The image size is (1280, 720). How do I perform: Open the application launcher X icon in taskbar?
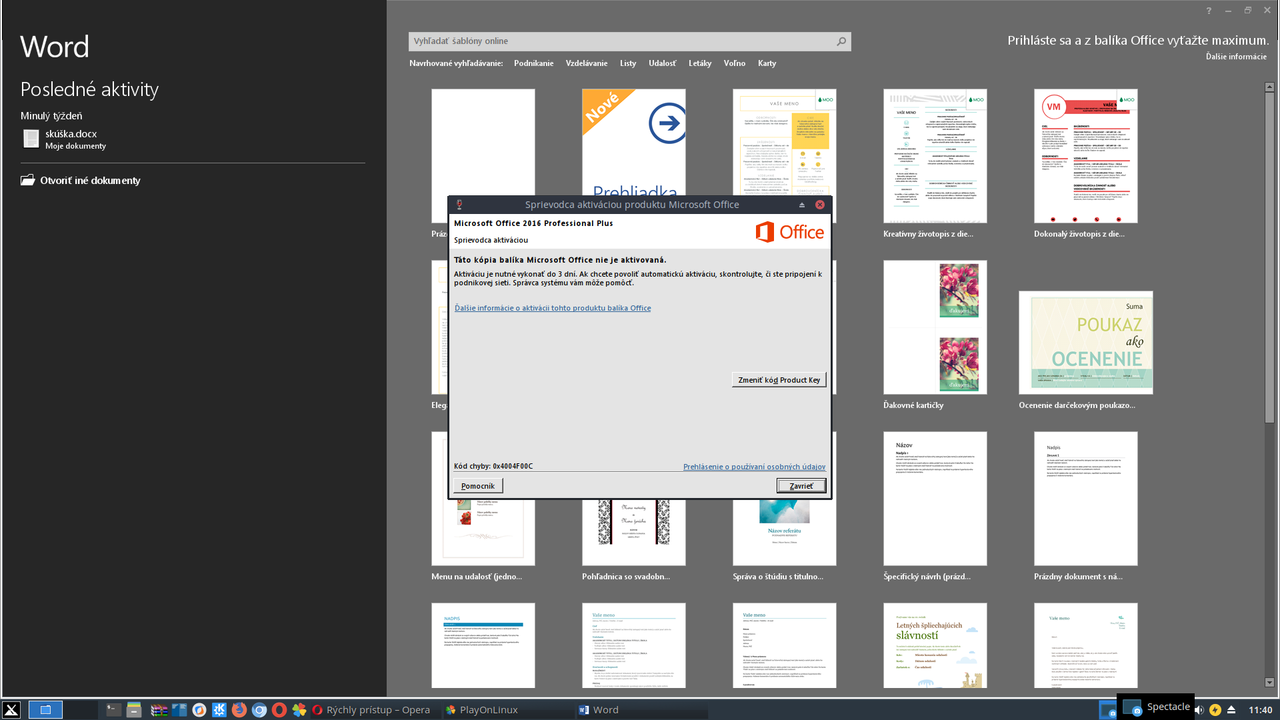[x=12, y=710]
